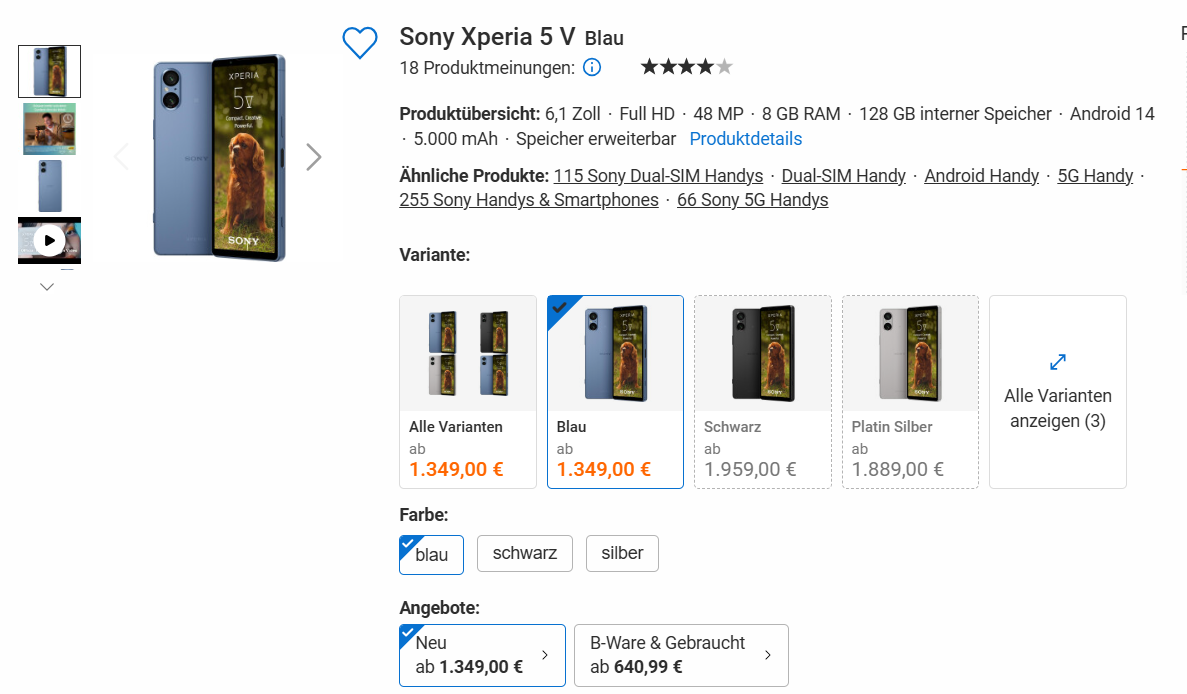Pick the silber color option
This screenshot has height=694, width=1187.
[x=622, y=553]
